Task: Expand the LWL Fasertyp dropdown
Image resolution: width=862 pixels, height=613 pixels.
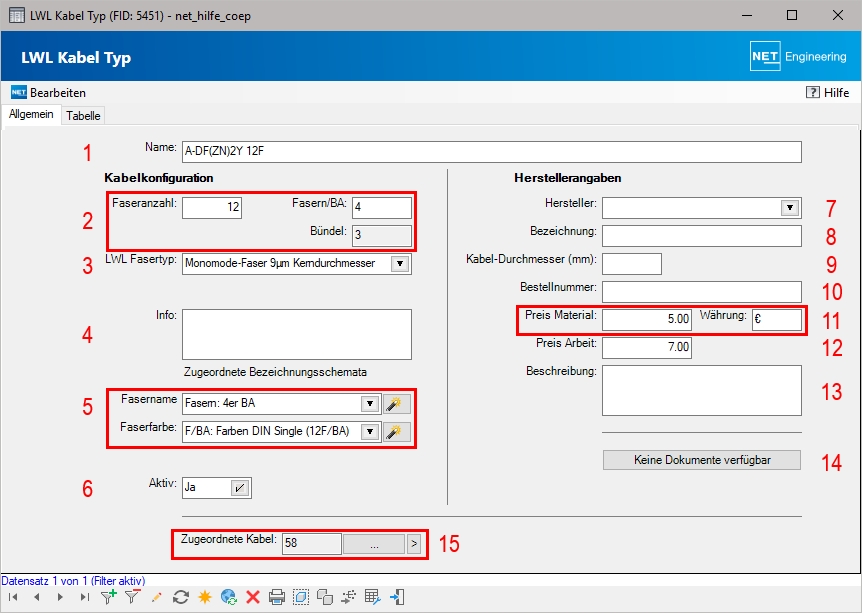Action: tap(400, 263)
